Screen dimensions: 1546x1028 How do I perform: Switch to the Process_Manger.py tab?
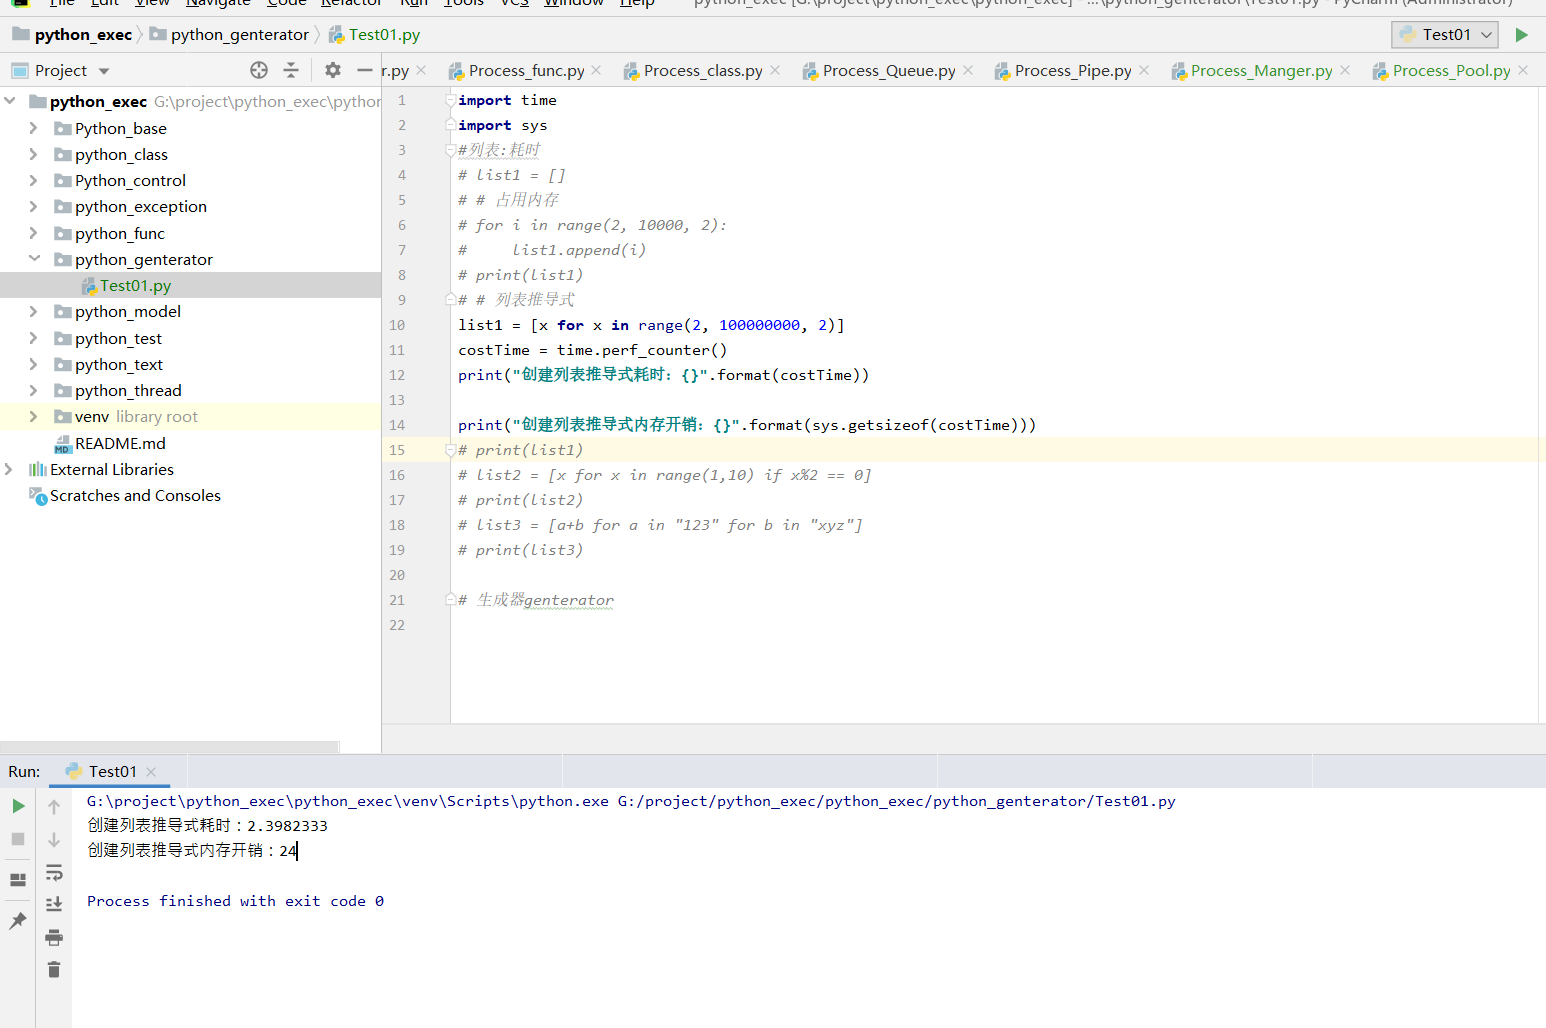[x=1261, y=71]
